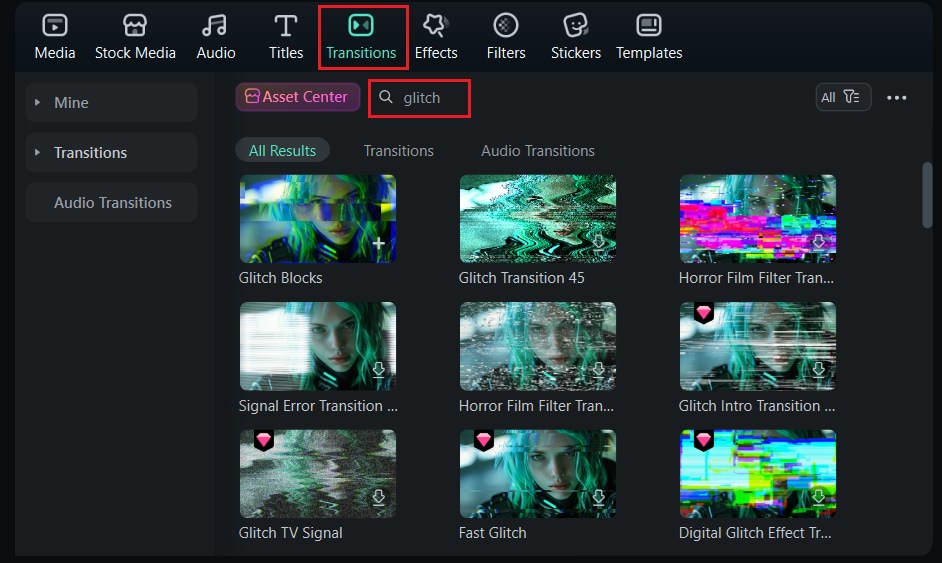The height and width of the screenshot is (563, 942).
Task: Open the Media tab icon
Action: pyautogui.click(x=55, y=25)
